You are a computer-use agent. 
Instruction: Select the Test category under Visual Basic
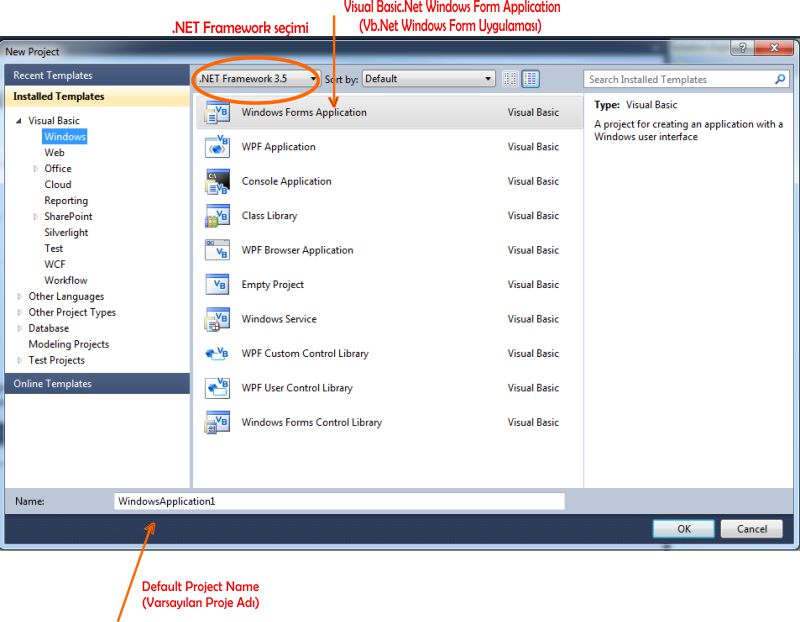pos(54,248)
